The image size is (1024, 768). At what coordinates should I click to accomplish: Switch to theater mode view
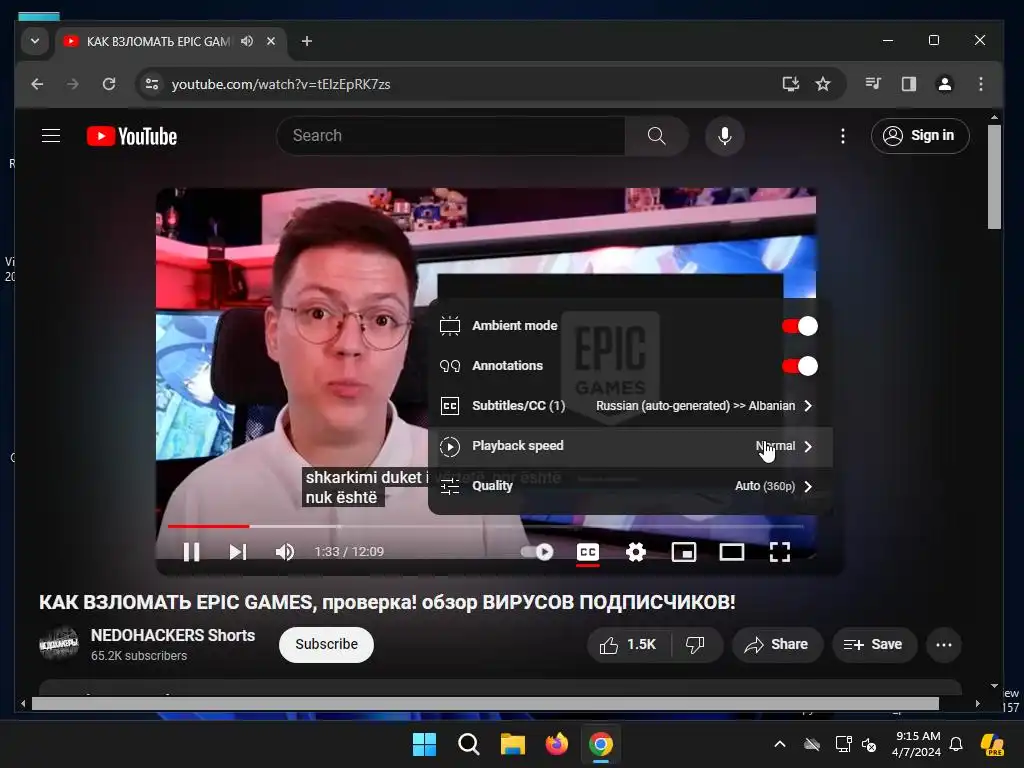click(731, 552)
